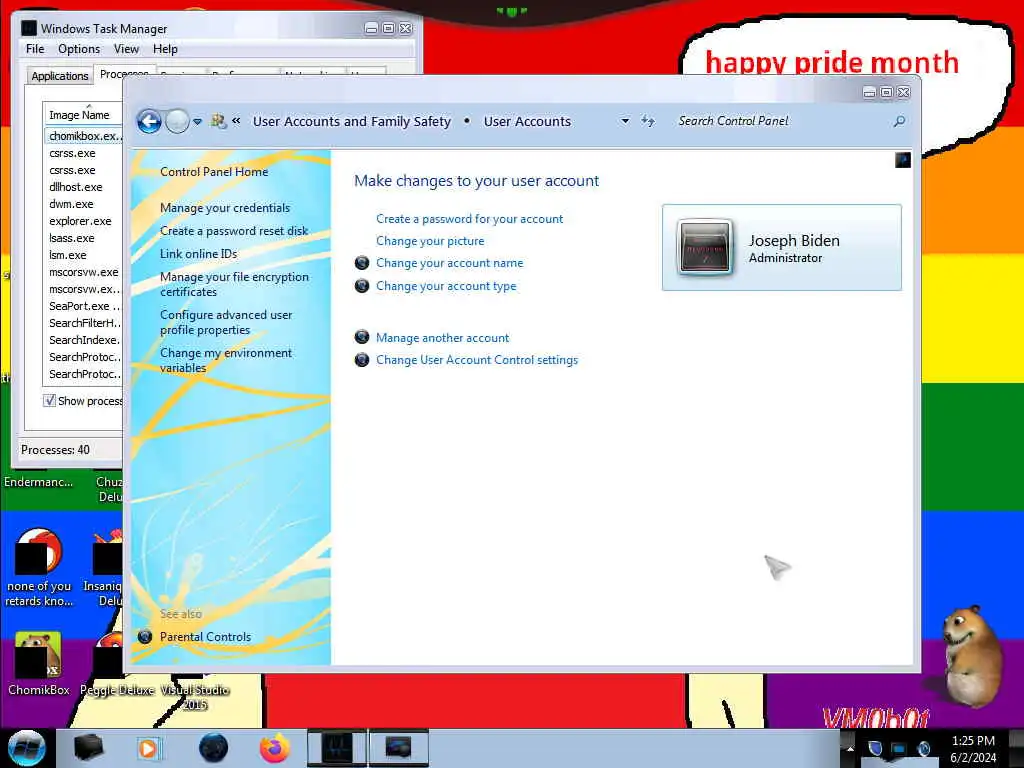Switch to Control Panel taskbar button
Viewport: 1024px width, 768px height.
point(398,748)
